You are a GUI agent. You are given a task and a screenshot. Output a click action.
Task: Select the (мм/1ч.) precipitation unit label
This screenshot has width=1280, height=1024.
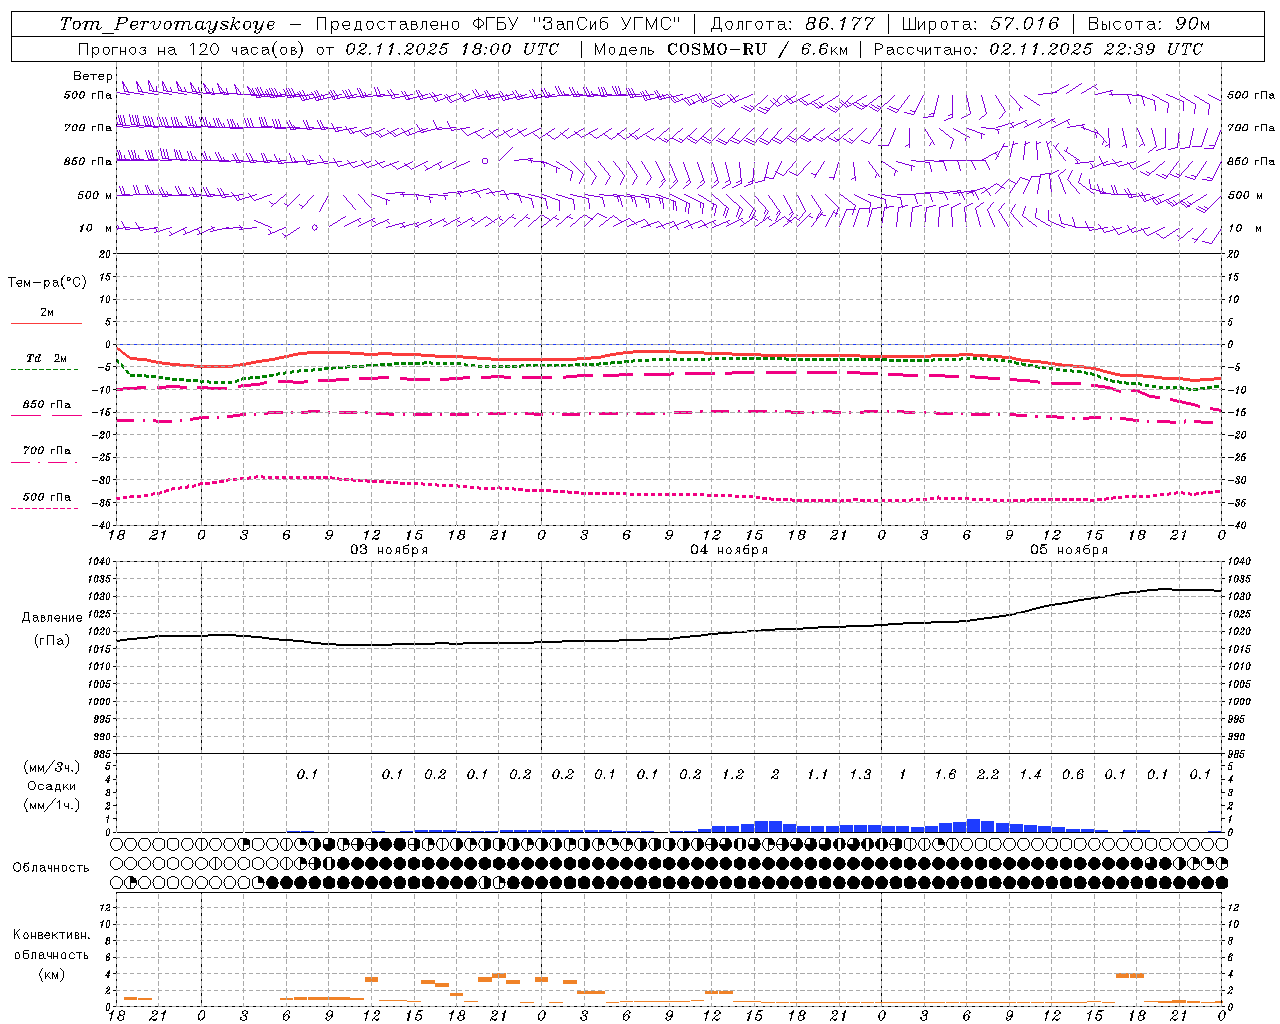click(52, 805)
